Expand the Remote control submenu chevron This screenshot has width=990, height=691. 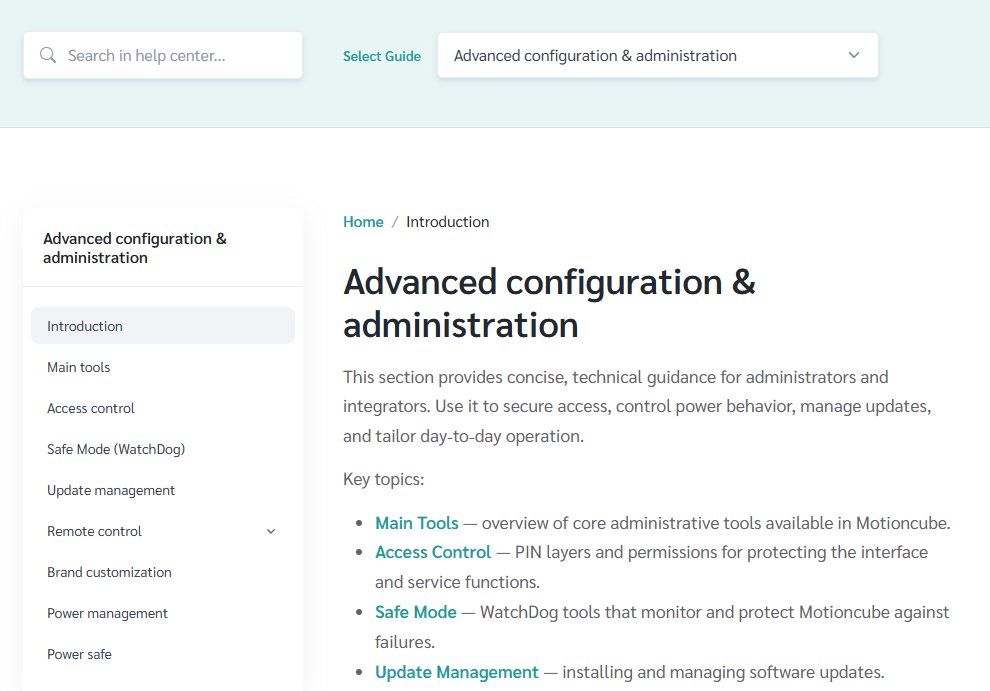click(x=271, y=531)
